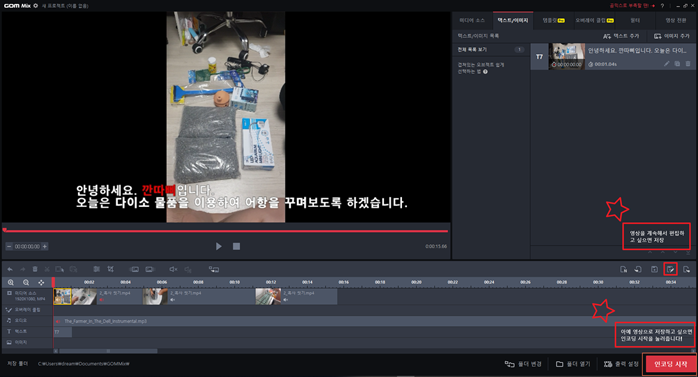This screenshot has width=698, height=377.
Task: Click the undo arrow in timeline toolbar
Action: 10,269
